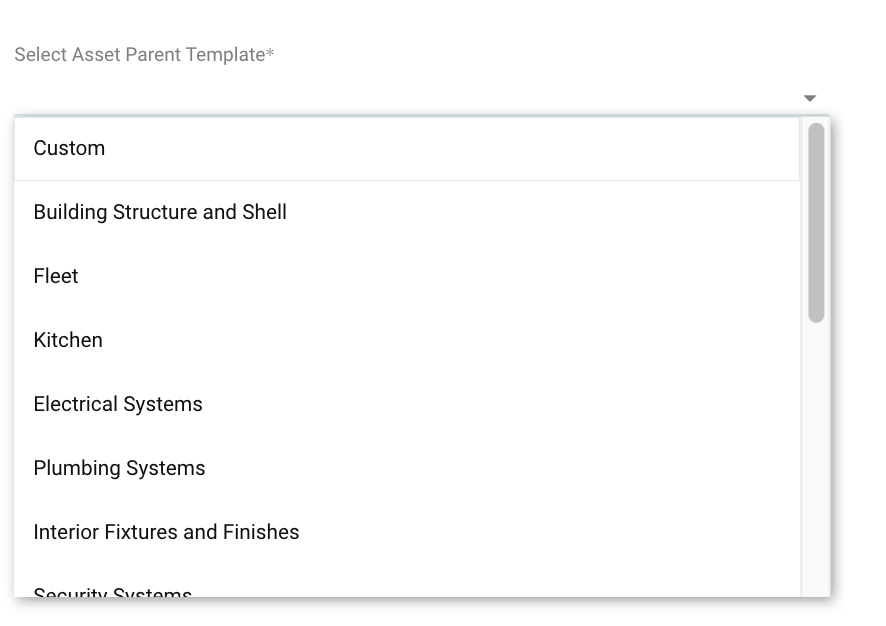Click the dropdown arrow for Asset Parent Template

(809, 98)
